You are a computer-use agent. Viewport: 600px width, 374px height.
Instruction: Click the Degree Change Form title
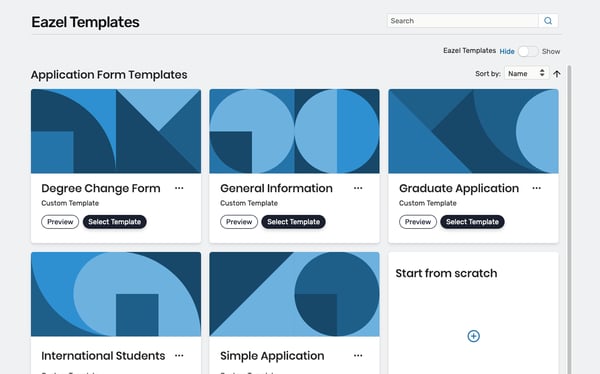(x=101, y=188)
